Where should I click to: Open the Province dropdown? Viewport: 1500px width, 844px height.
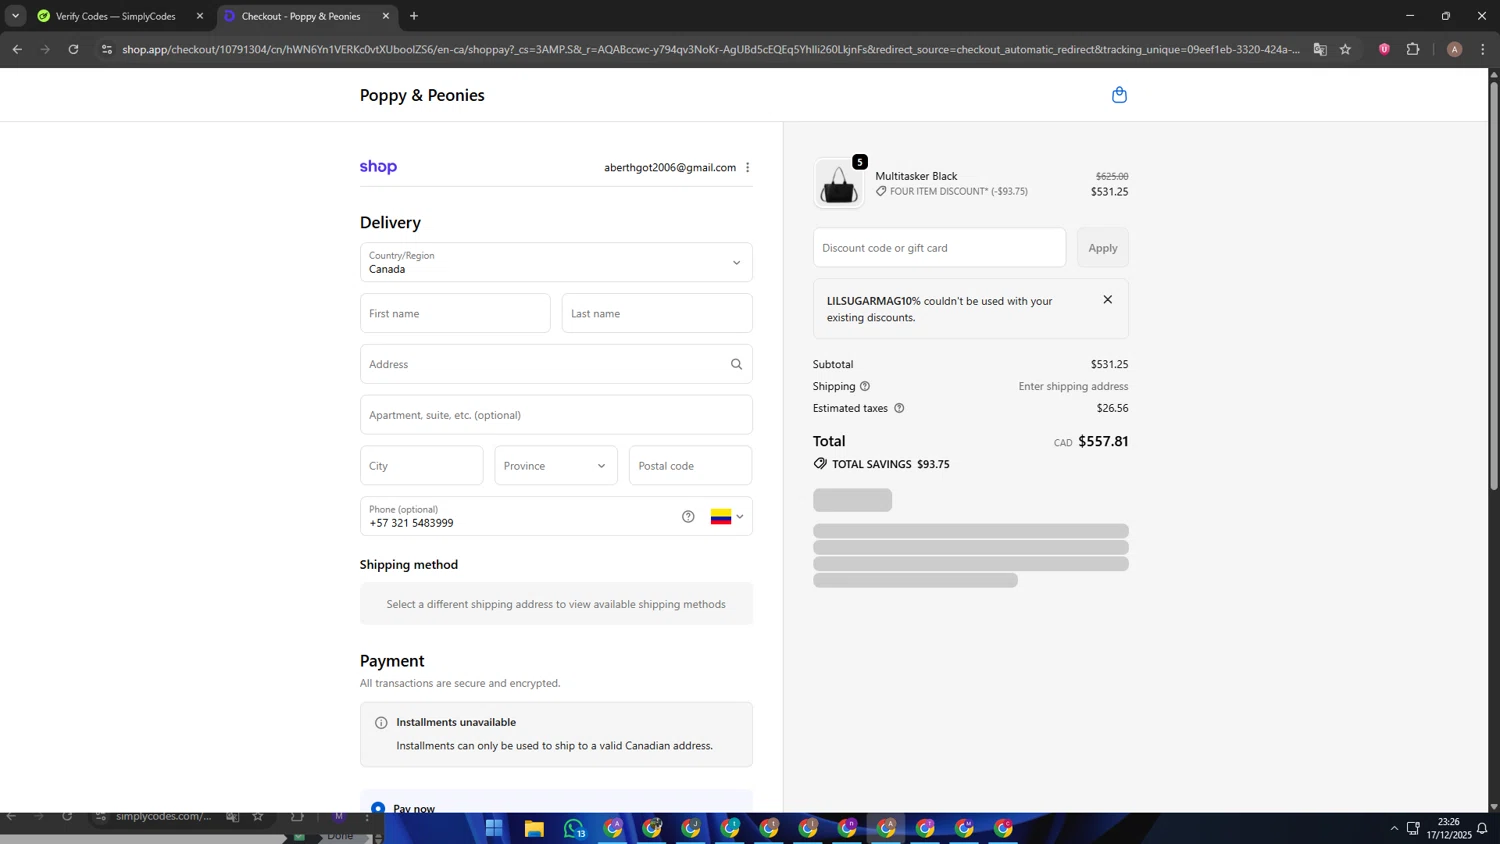coord(556,465)
